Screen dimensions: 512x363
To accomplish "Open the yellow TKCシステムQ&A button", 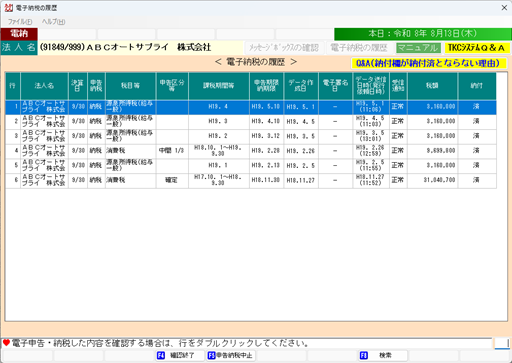I will tap(477, 48).
